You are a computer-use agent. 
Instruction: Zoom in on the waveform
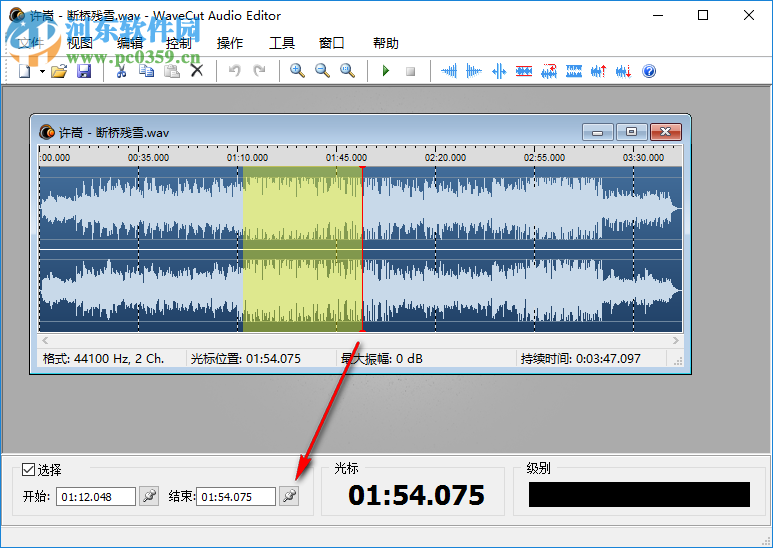(x=297, y=71)
